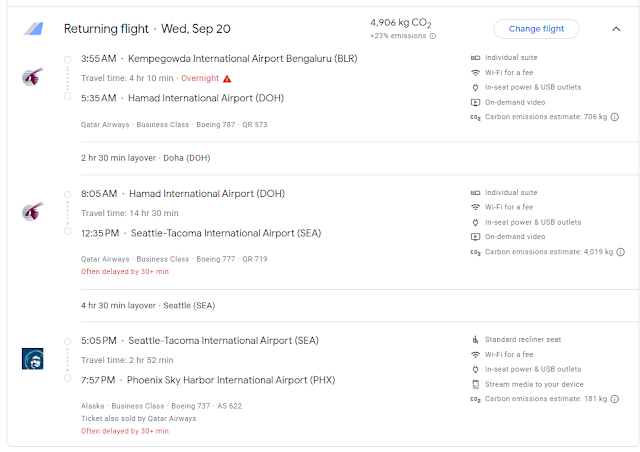Click CO2 icon beside 706 kg estimate
The image size is (640, 452).
pyautogui.click(x=475, y=117)
